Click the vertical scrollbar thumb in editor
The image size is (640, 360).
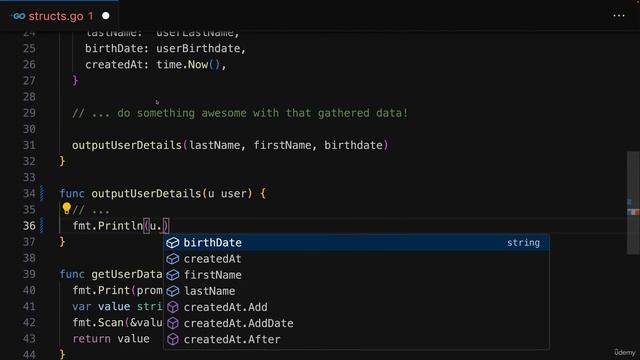[x=633, y=203]
